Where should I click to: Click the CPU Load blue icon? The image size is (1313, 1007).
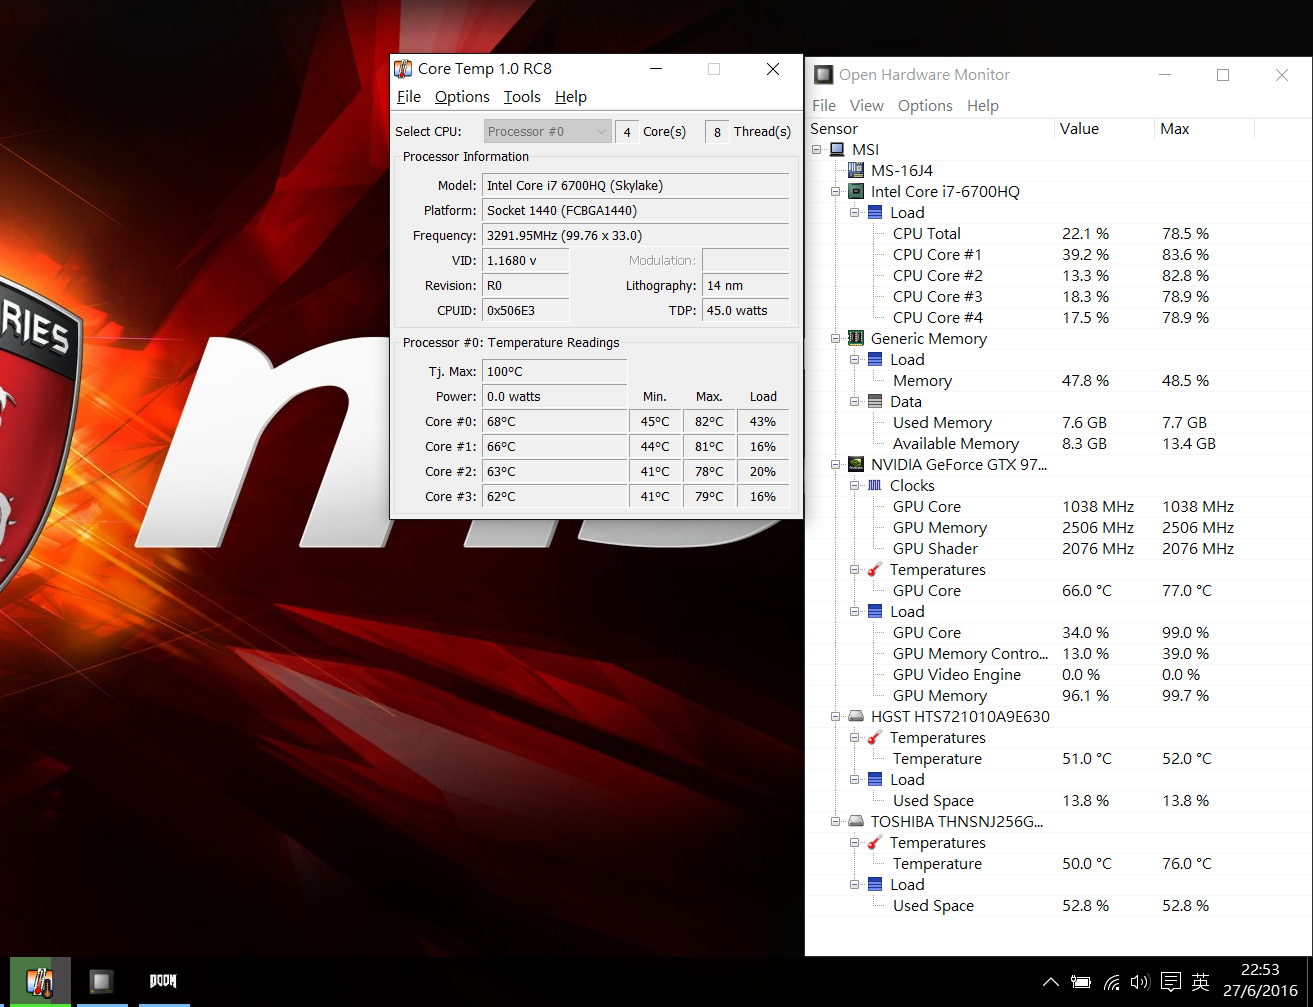point(875,213)
